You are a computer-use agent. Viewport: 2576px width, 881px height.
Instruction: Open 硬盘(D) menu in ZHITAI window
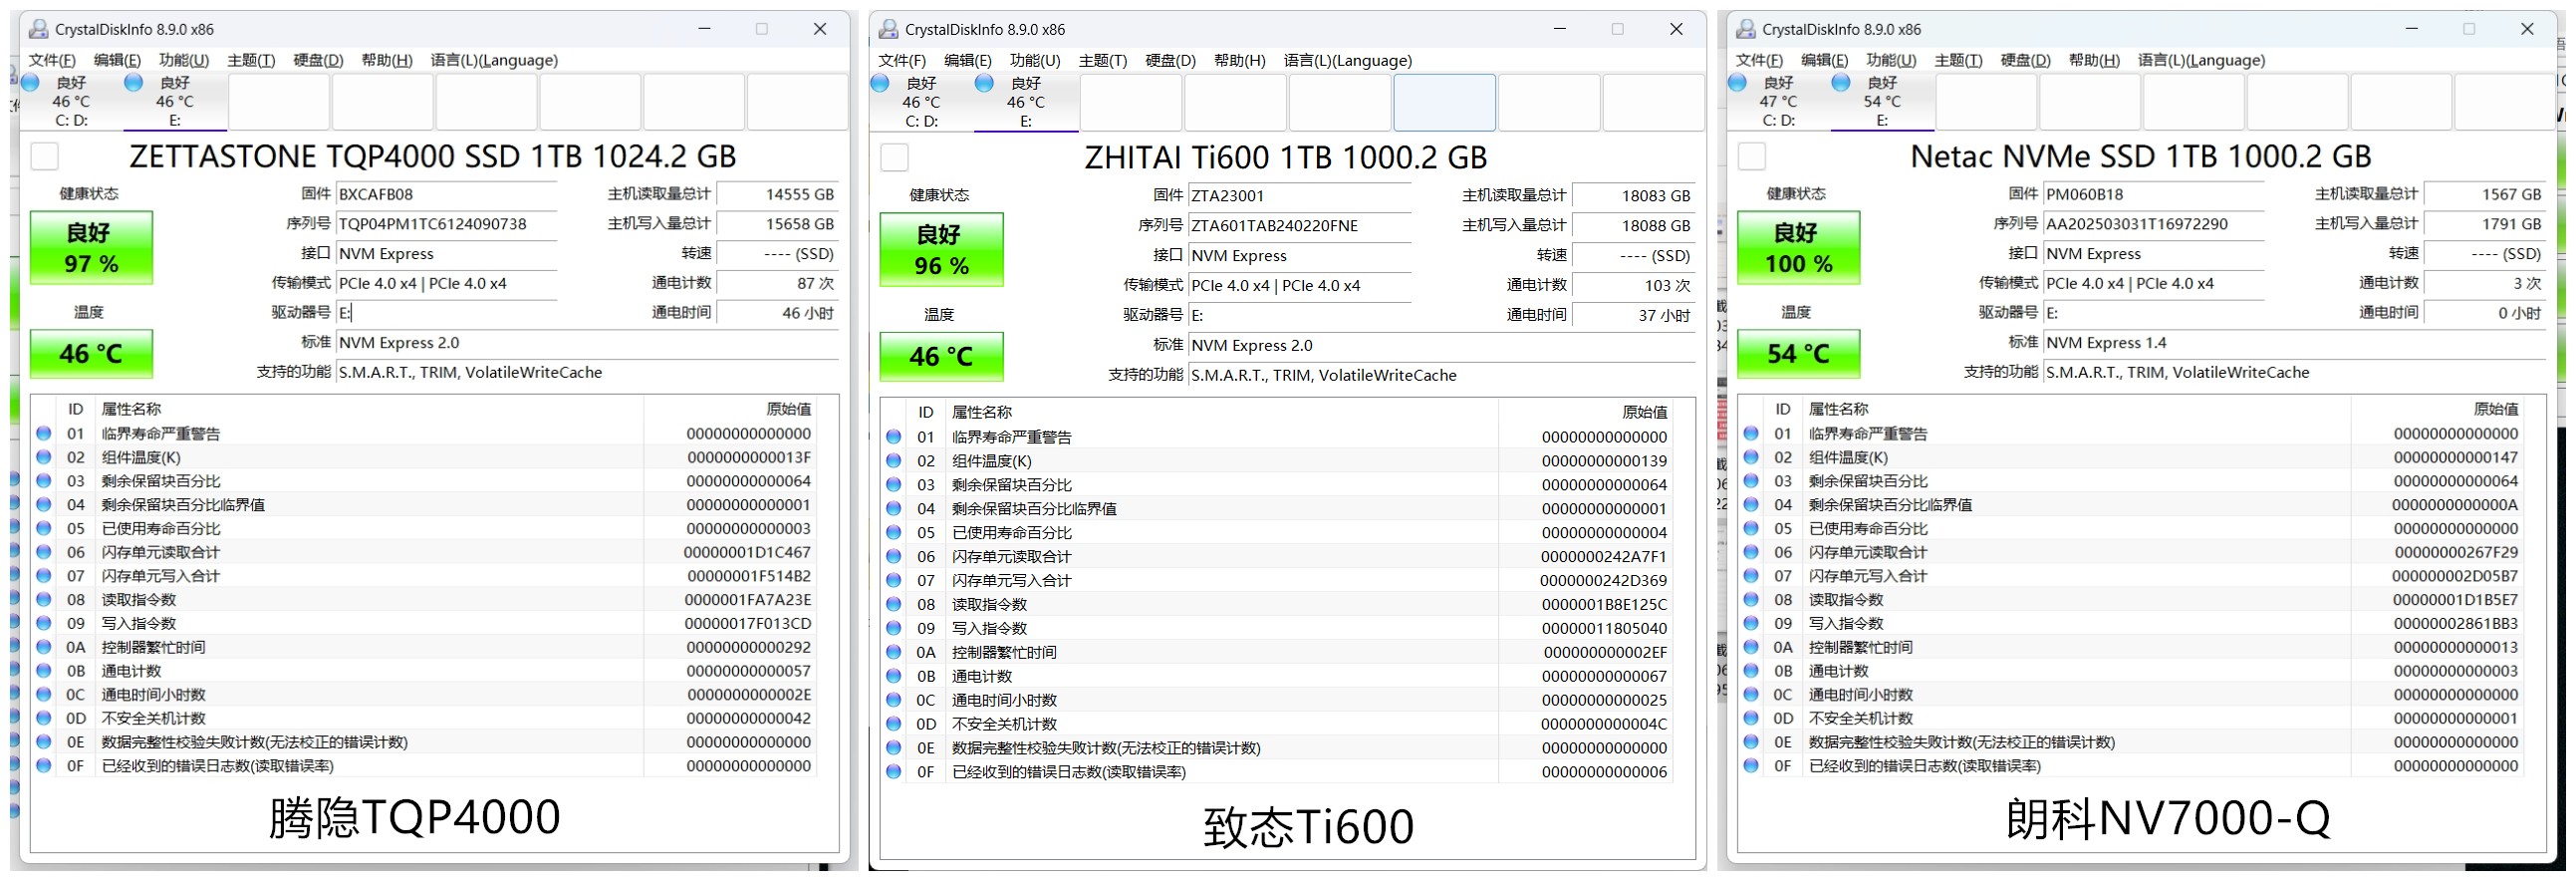(1170, 61)
